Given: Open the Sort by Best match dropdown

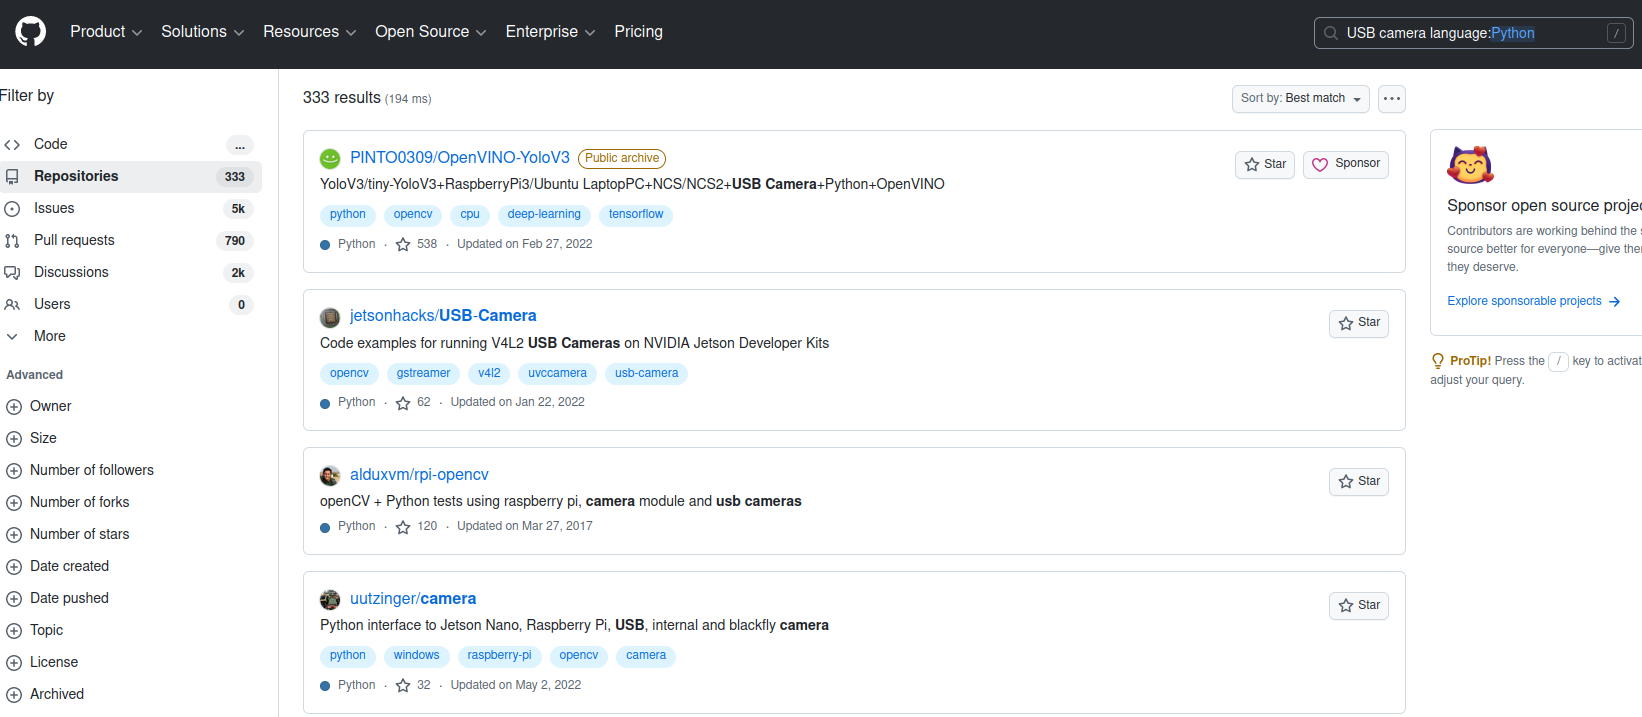Looking at the screenshot, I should [1300, 99].
